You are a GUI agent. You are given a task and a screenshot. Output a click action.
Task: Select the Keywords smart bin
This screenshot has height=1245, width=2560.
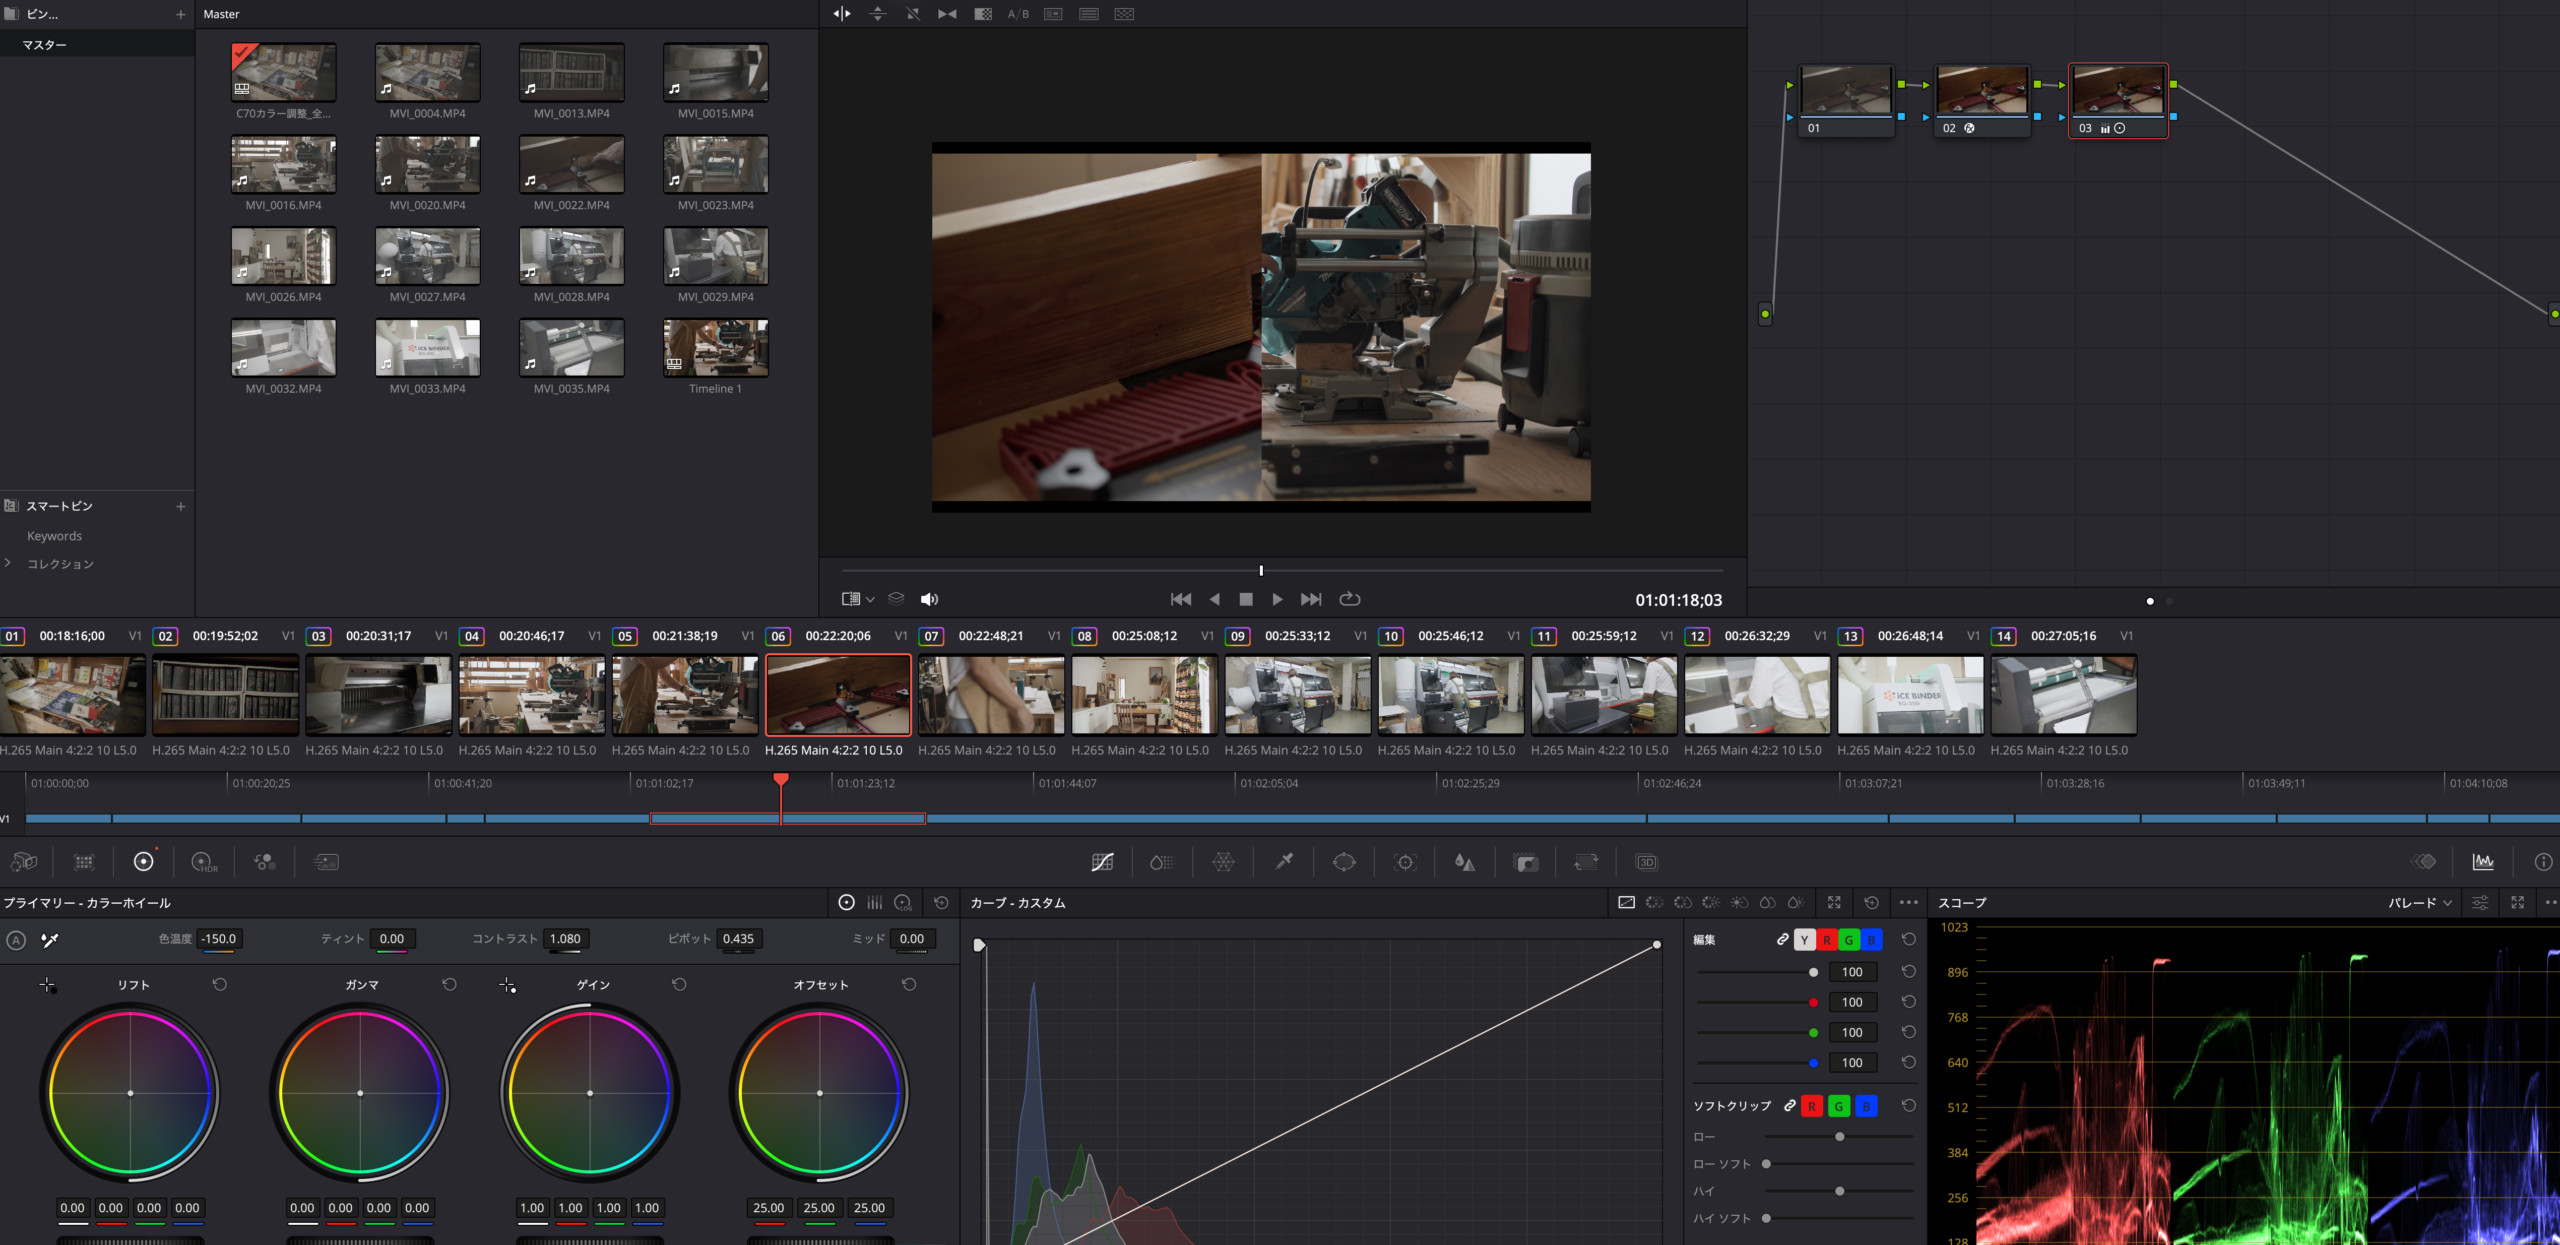(x=55, y=536)
